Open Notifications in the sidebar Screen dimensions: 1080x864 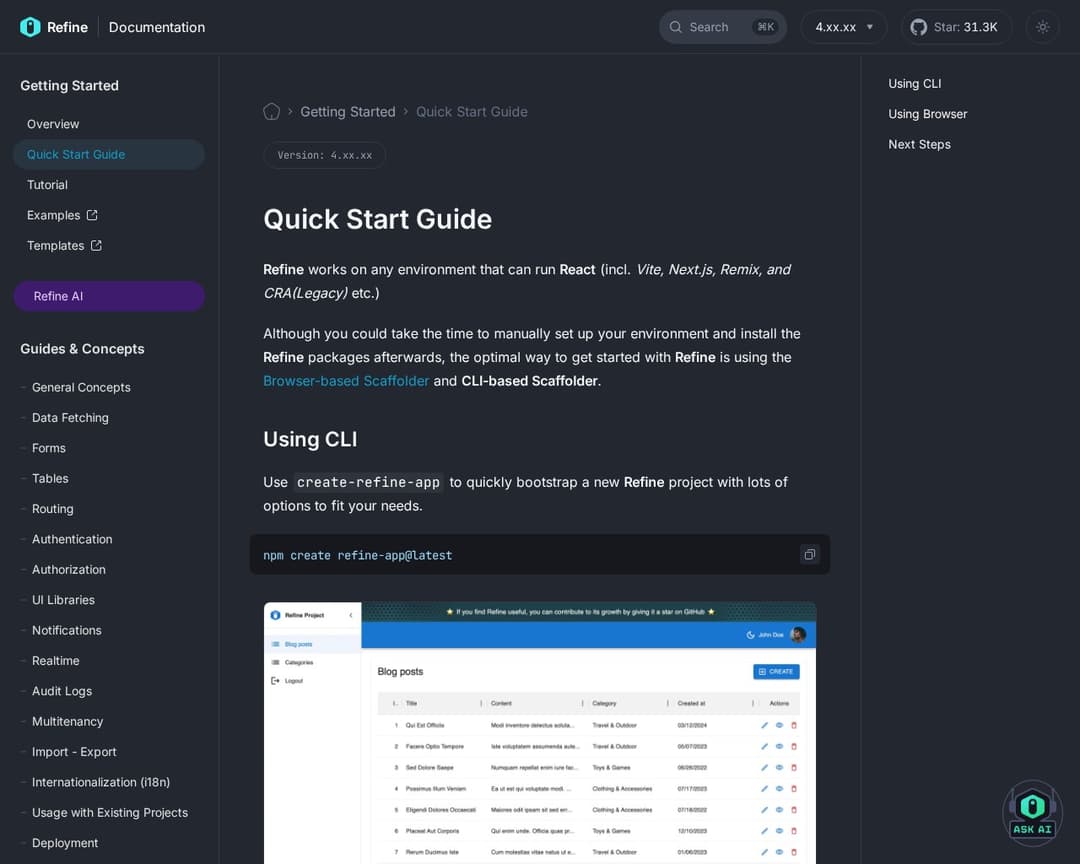coord(66,630)
